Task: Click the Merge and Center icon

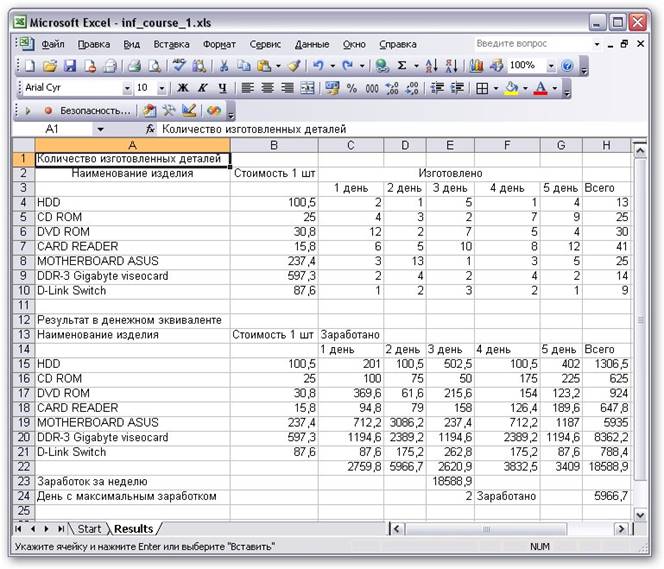Action: (x=306, y=88)
